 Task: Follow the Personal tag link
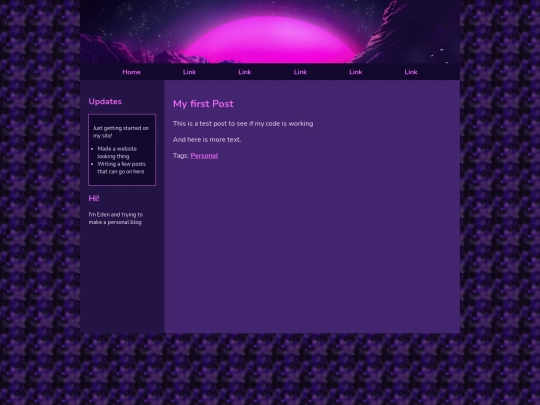pos(204,156)
